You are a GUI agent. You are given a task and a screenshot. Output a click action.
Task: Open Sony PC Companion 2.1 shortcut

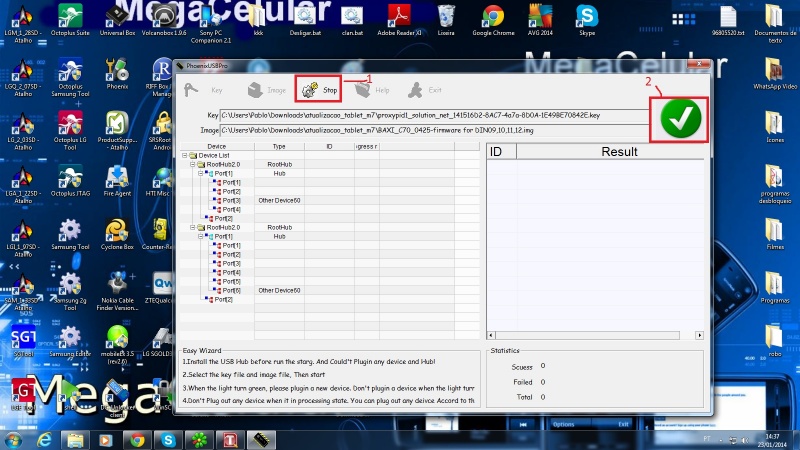211,23
